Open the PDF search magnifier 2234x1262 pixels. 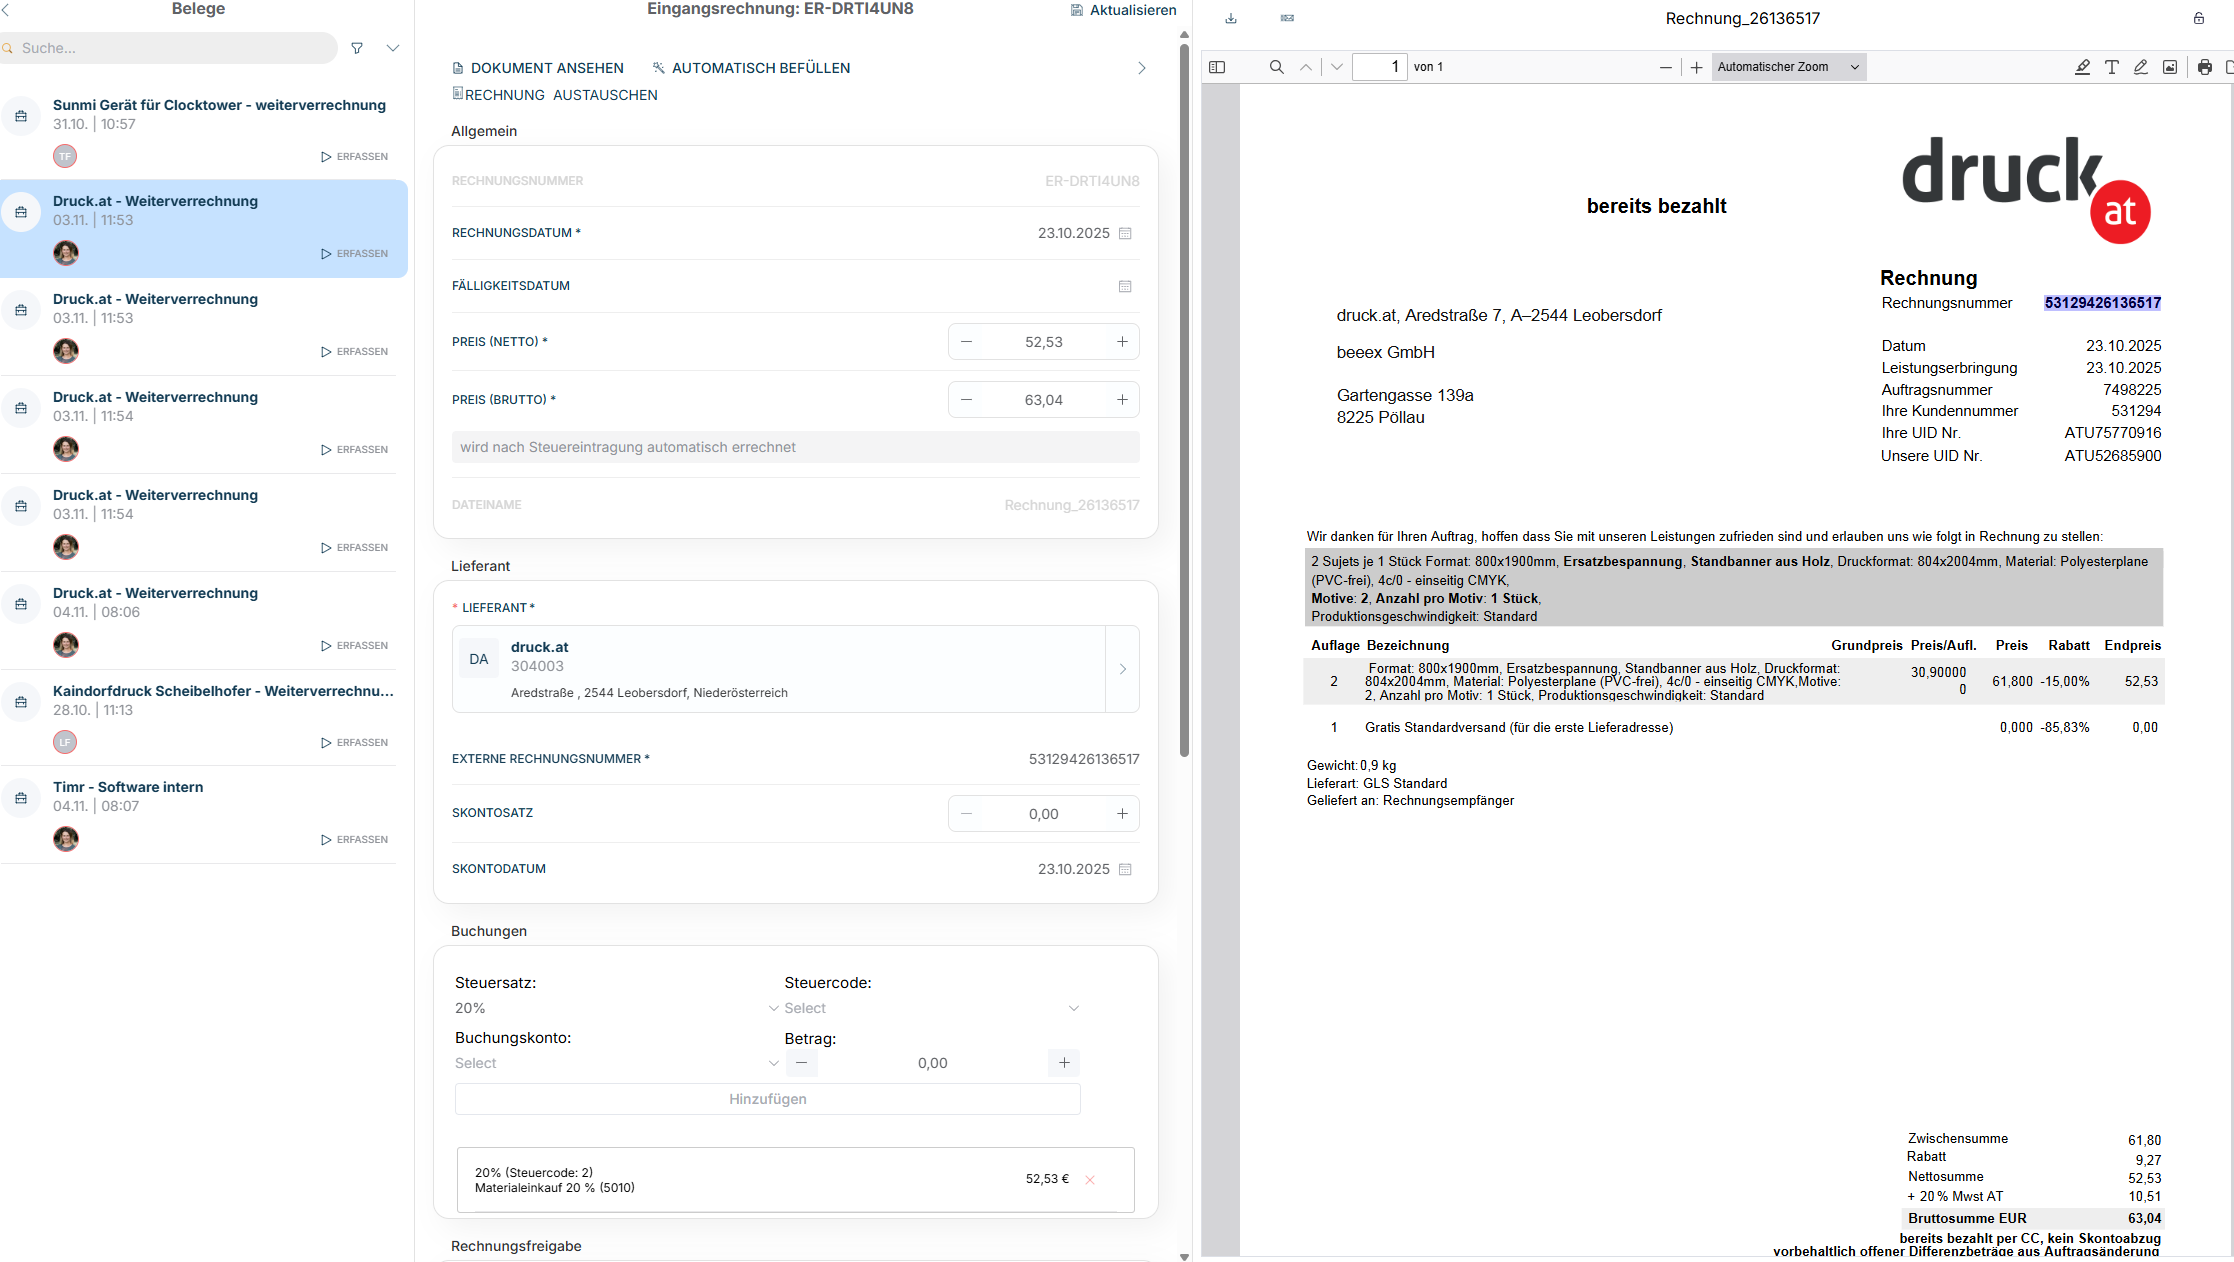[1276, 67]
